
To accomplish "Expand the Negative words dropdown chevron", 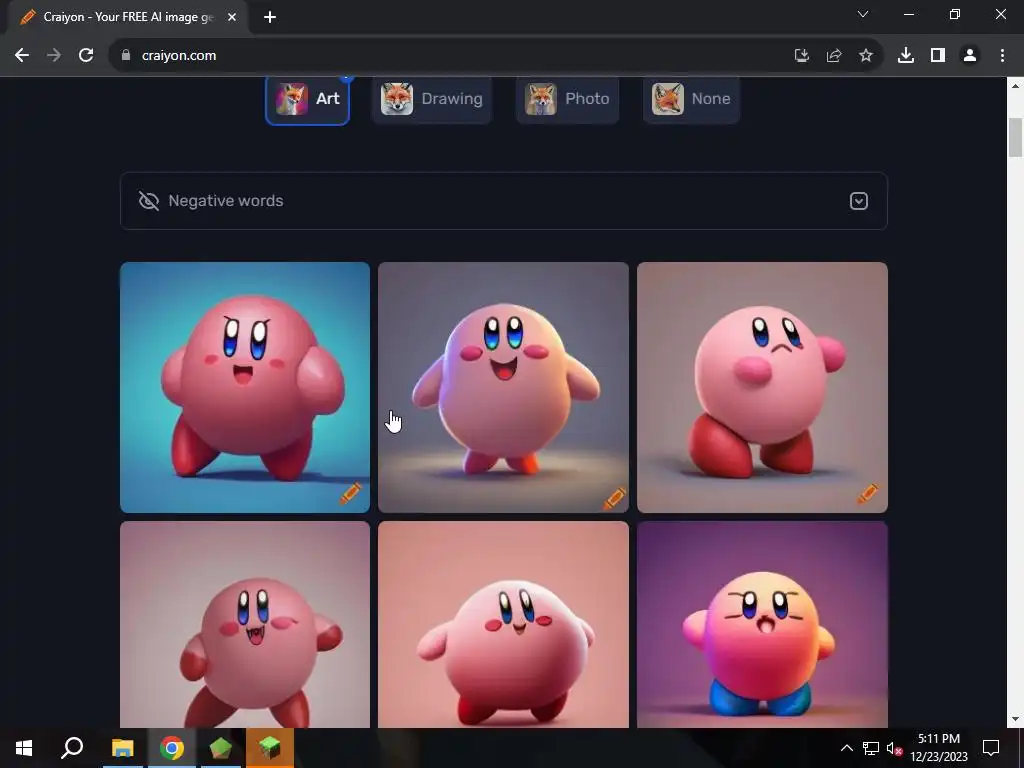I will coord(859,201).
